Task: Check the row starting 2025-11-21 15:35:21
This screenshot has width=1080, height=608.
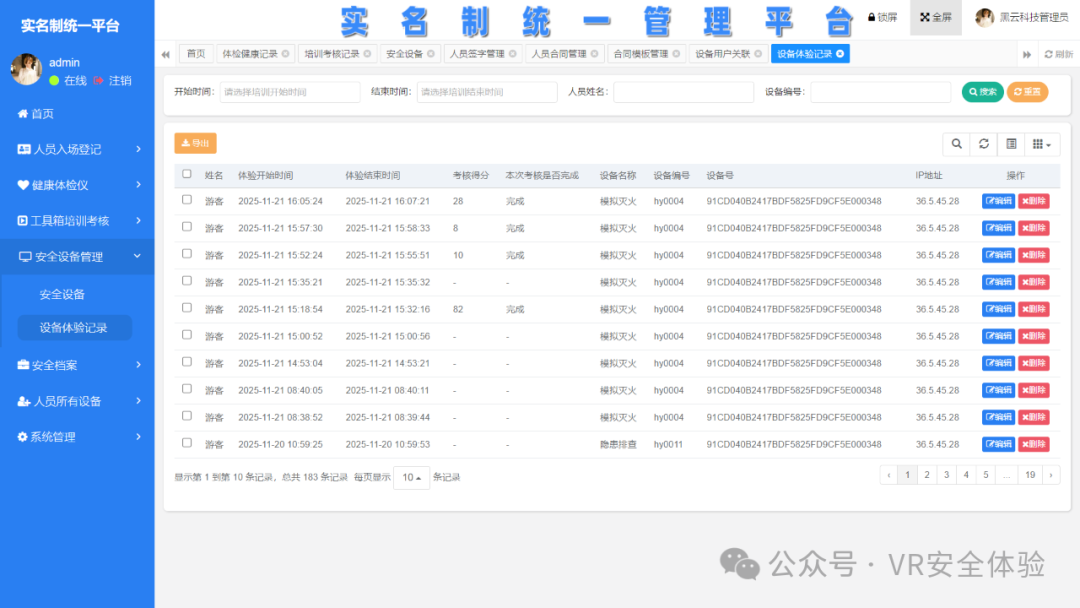Action: (x=187, y=281)
